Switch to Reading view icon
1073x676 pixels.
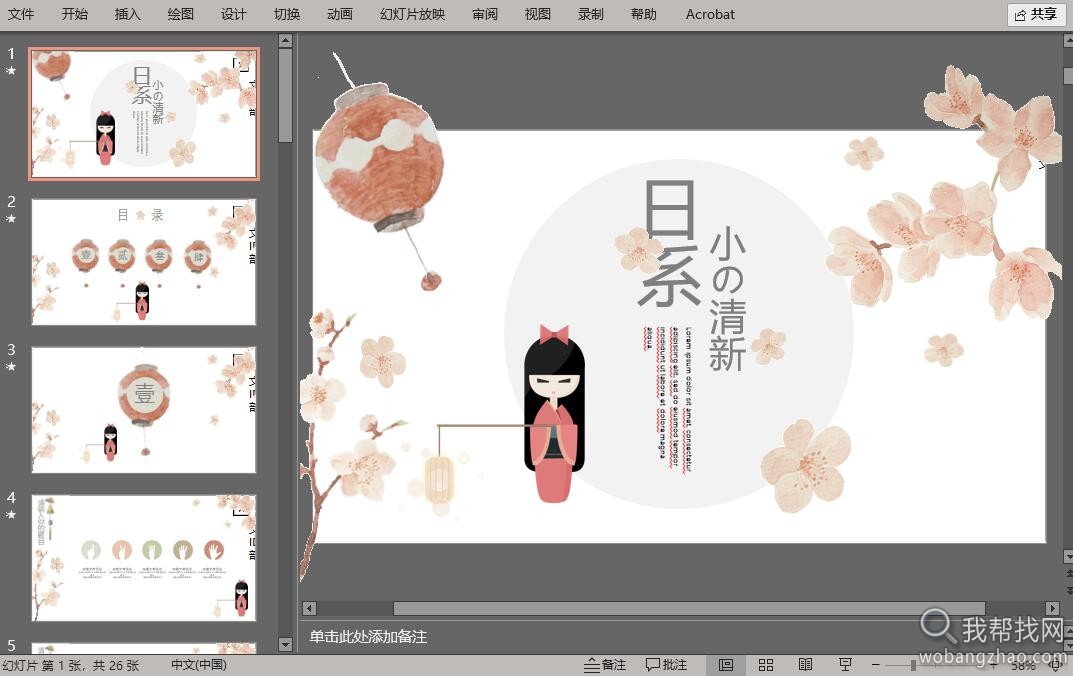pyautogui.click(x=805, y=665)
